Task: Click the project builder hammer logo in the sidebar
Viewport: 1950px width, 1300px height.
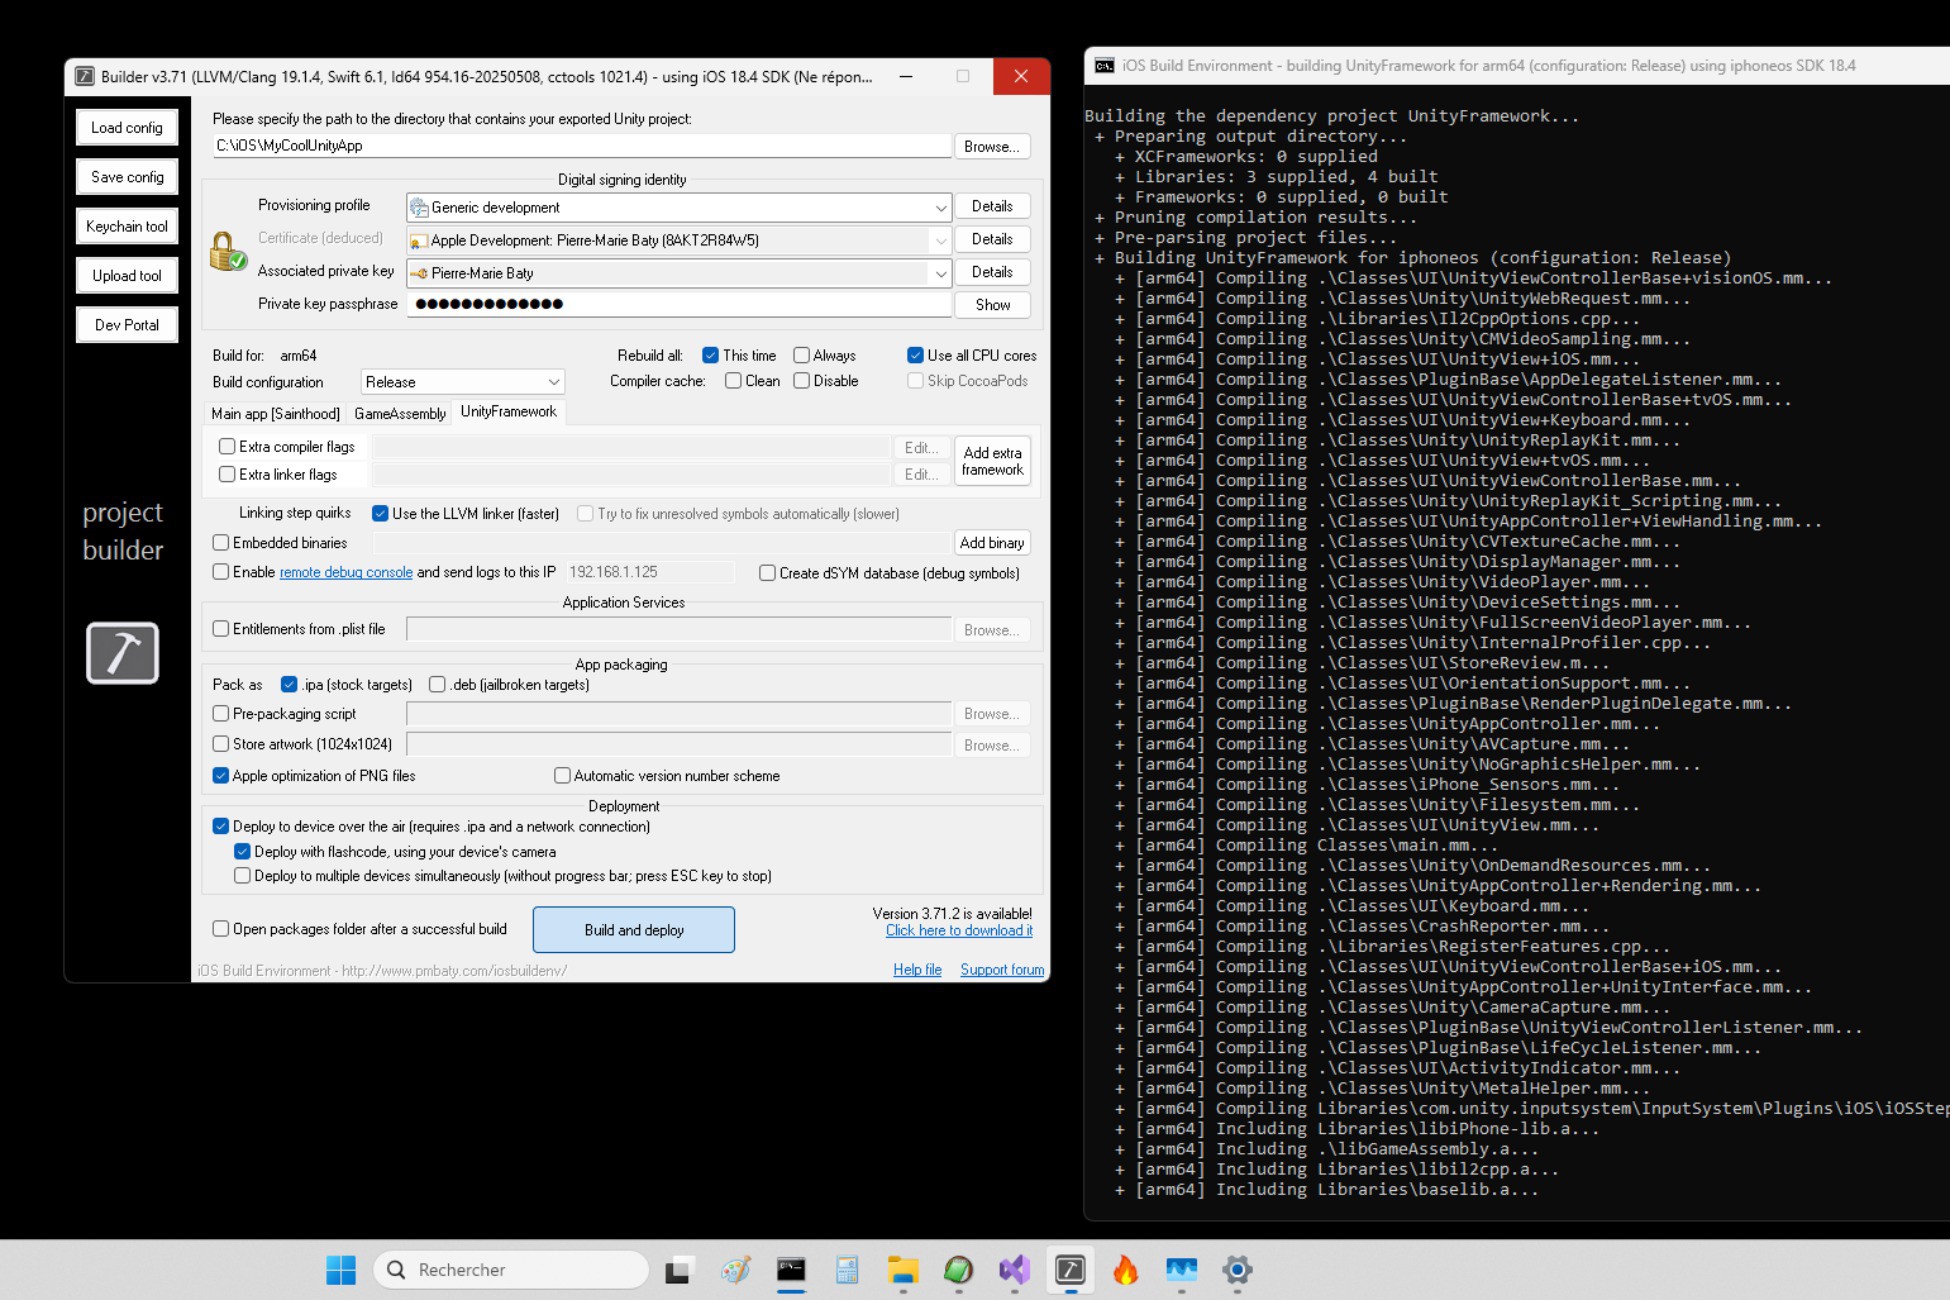Action: pyautogui.click(x=122, y=653)
